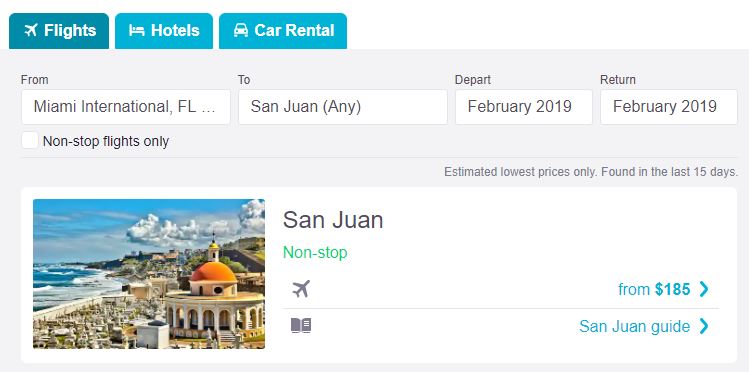The image size is (749, 372).
Task: Switch to the Car Rental tab
Action: (x=283, y=31)
